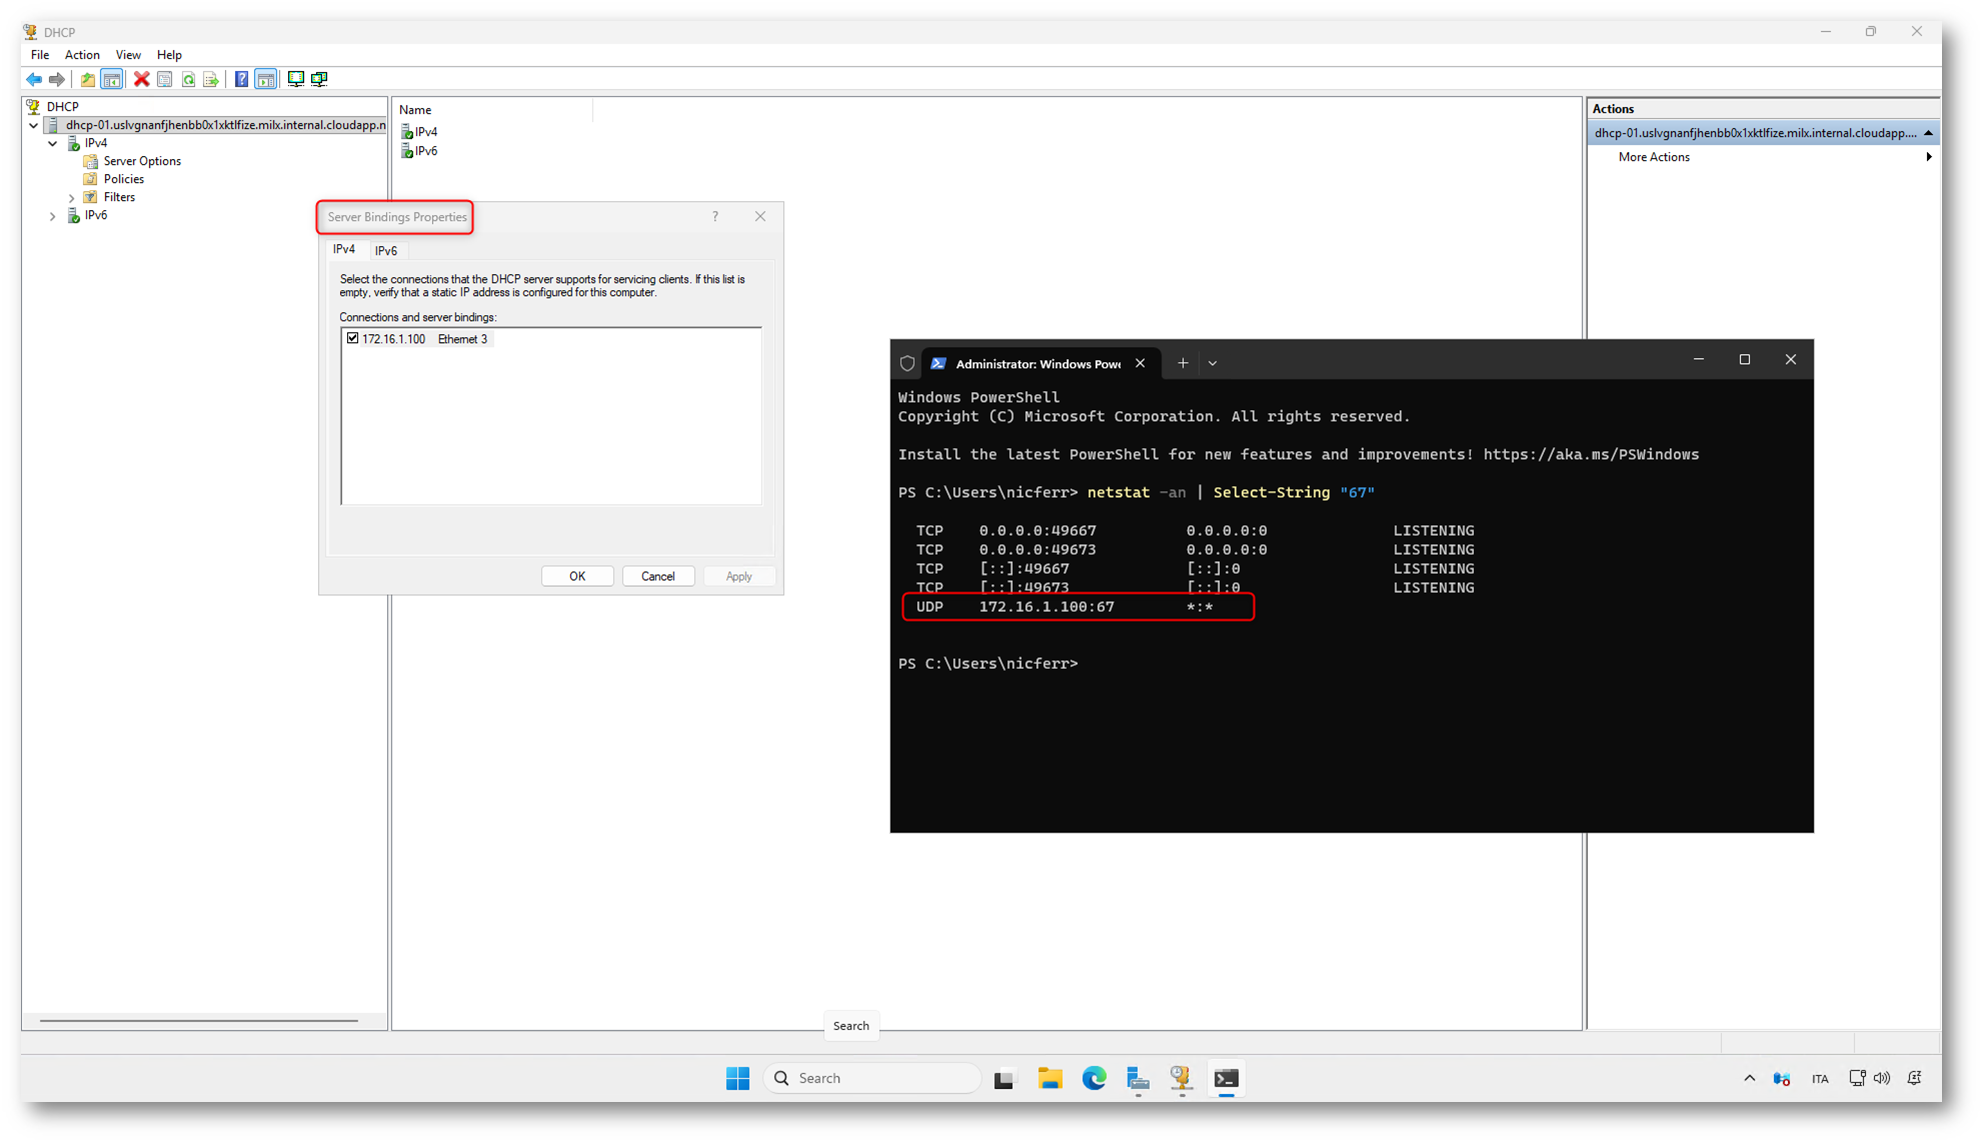
Task: Collapse the IPv4 tree node
Action: pos(53,143)
